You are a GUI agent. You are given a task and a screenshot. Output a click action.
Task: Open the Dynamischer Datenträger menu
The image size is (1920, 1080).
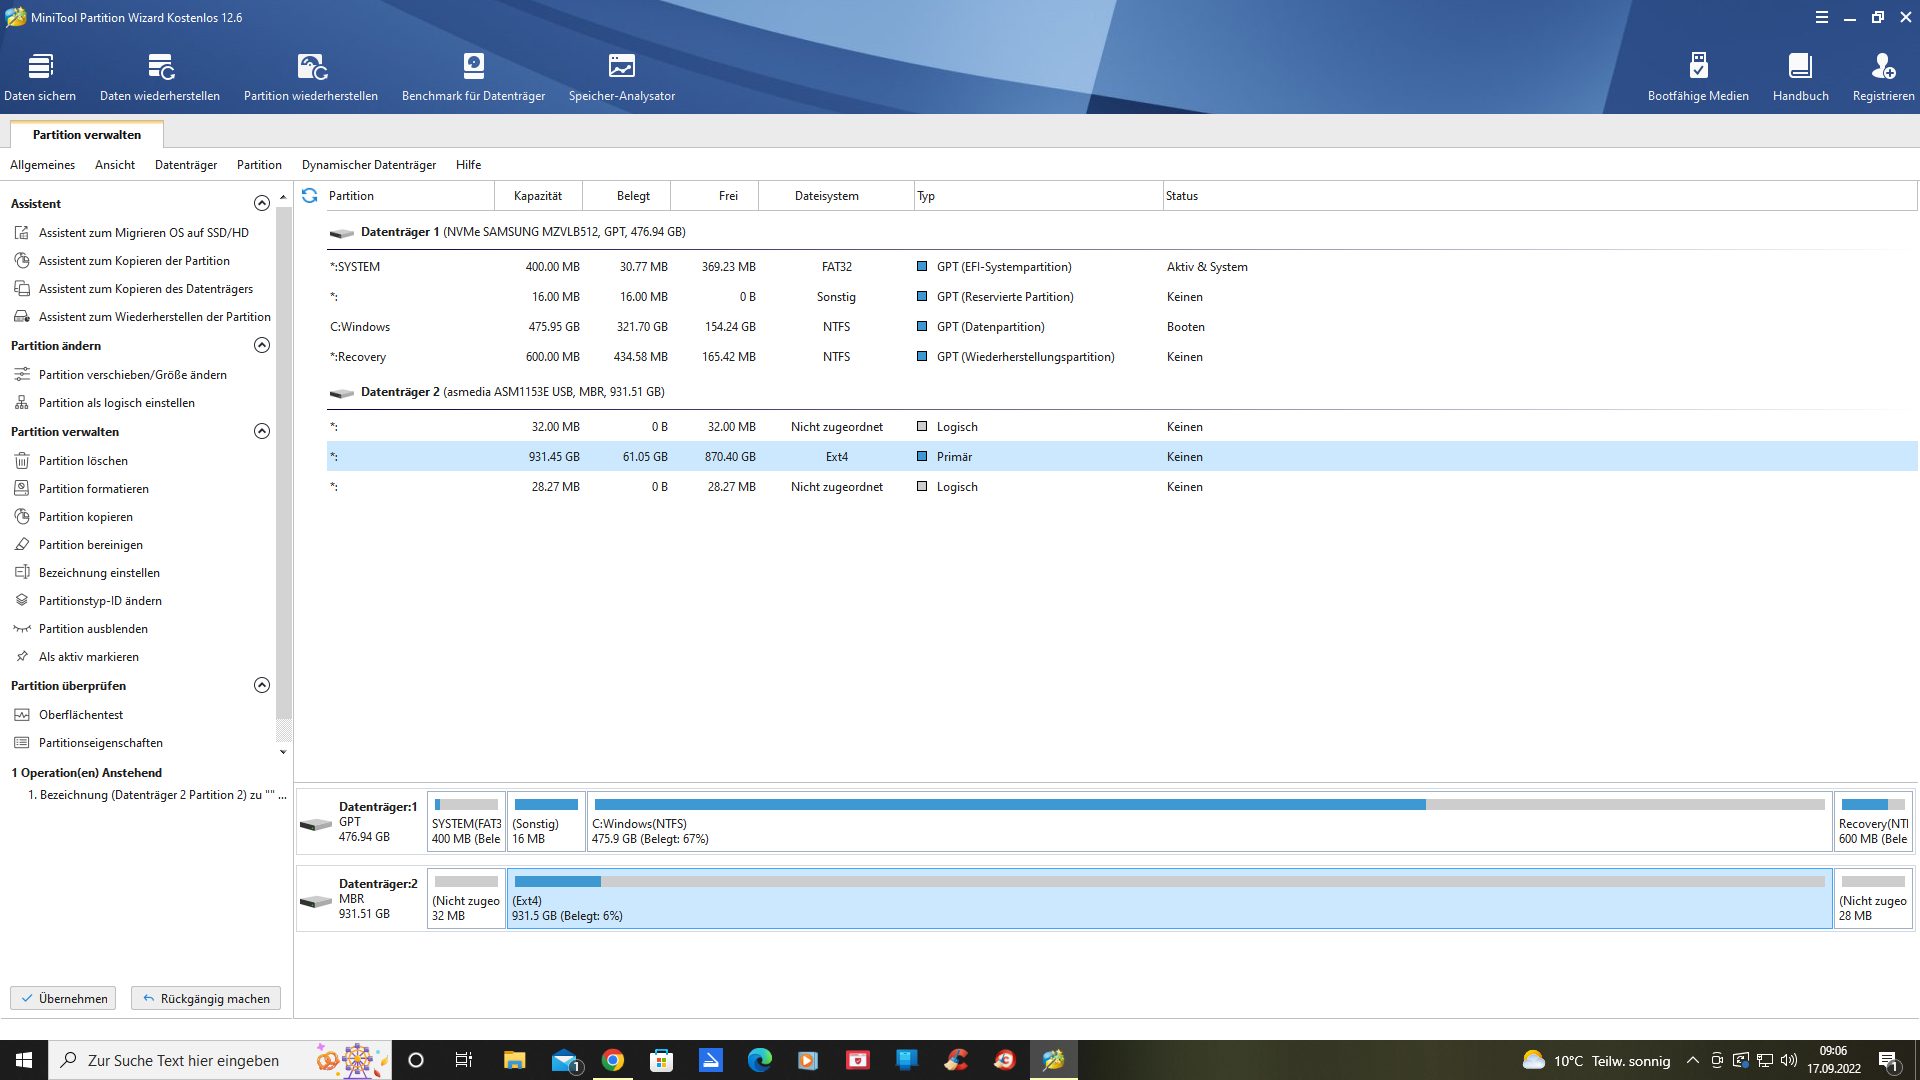point(369,165)
